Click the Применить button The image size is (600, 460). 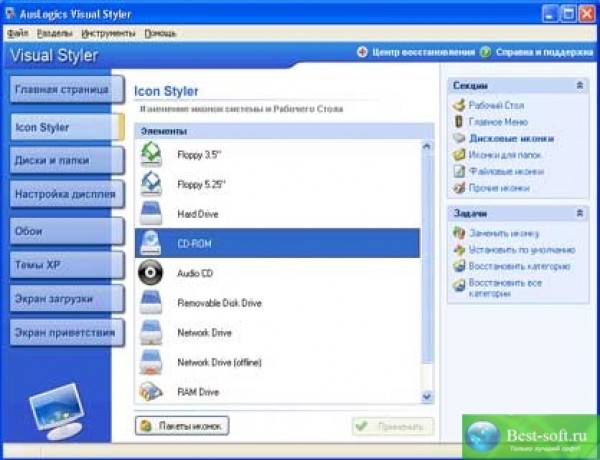[x=393, y=426]
